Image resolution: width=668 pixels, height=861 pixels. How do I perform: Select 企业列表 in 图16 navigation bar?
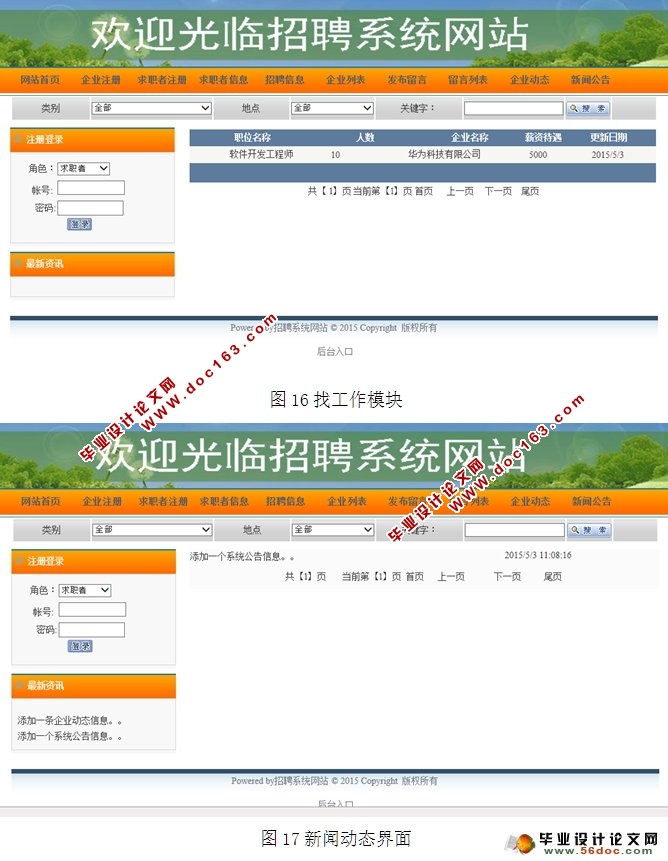(x=345, y=80)
